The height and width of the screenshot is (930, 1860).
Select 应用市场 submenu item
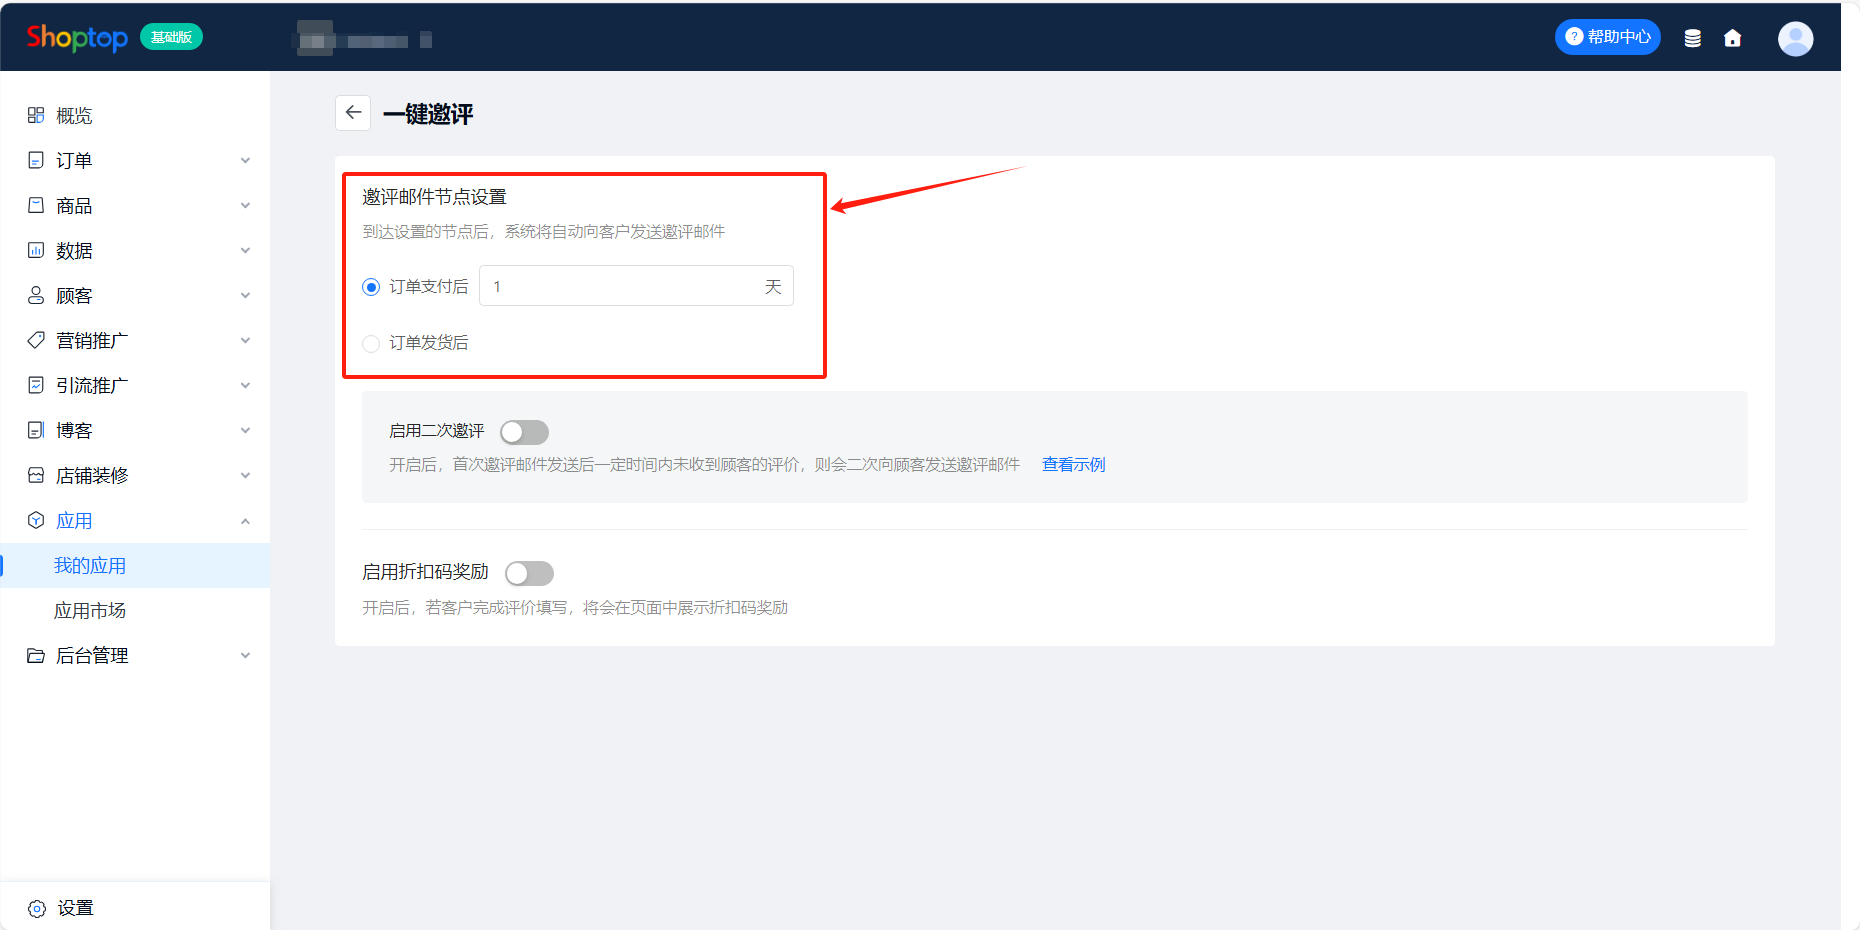point(135,610)
